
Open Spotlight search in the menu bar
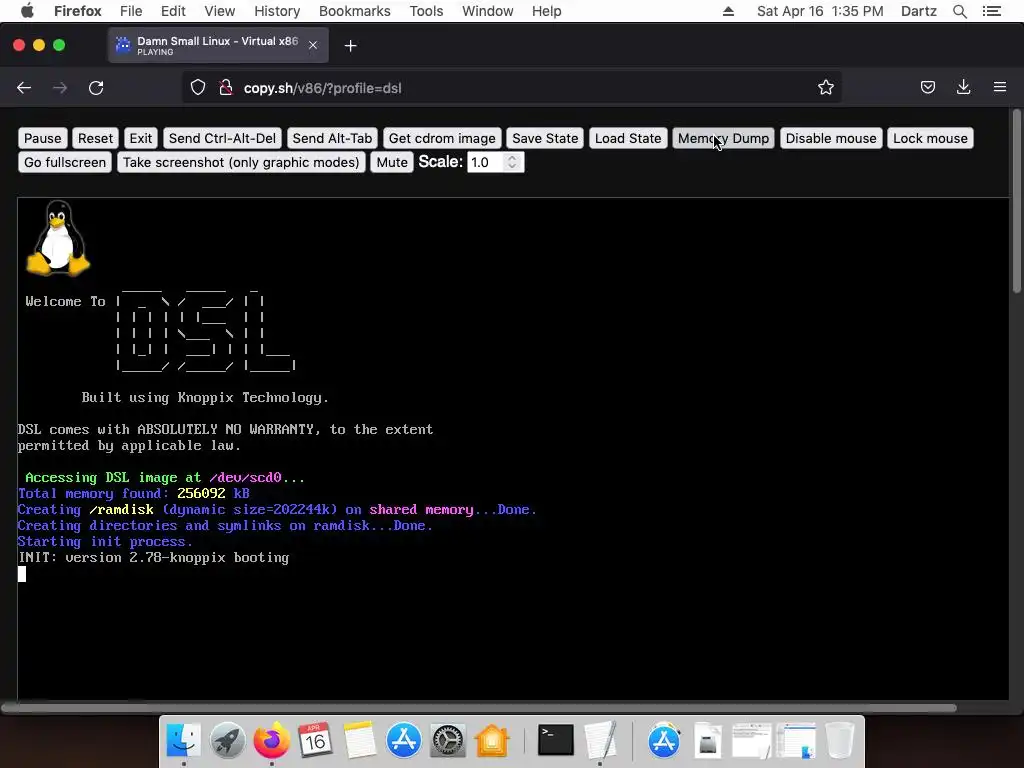pyautogui.click(x=959, y=11)
